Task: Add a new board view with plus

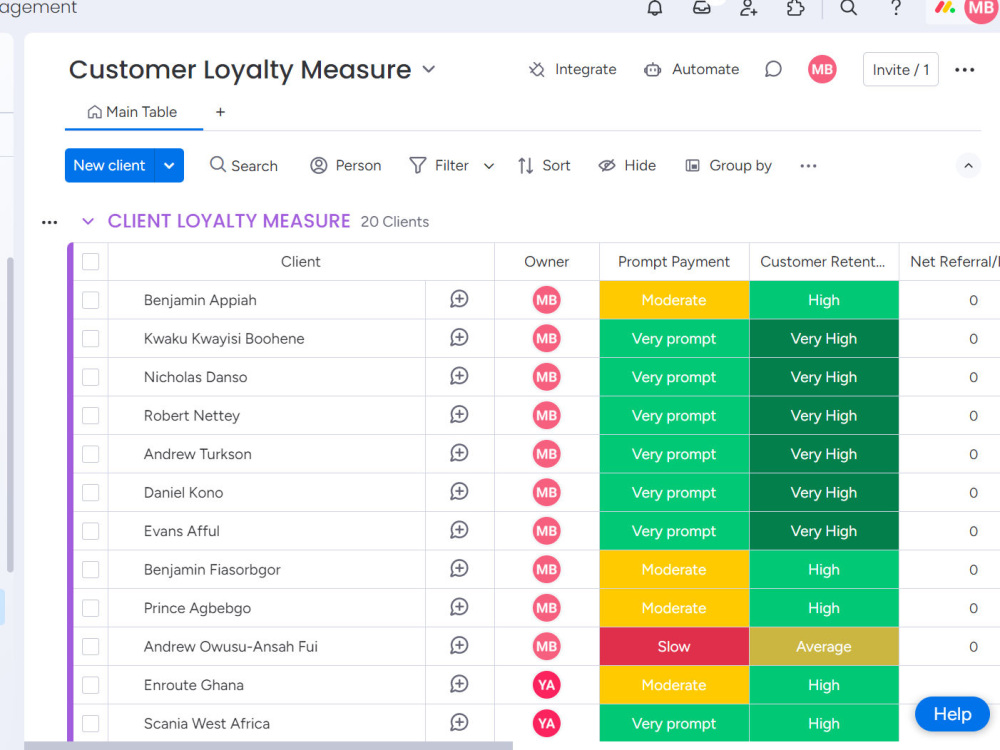Action: (220, 112)
